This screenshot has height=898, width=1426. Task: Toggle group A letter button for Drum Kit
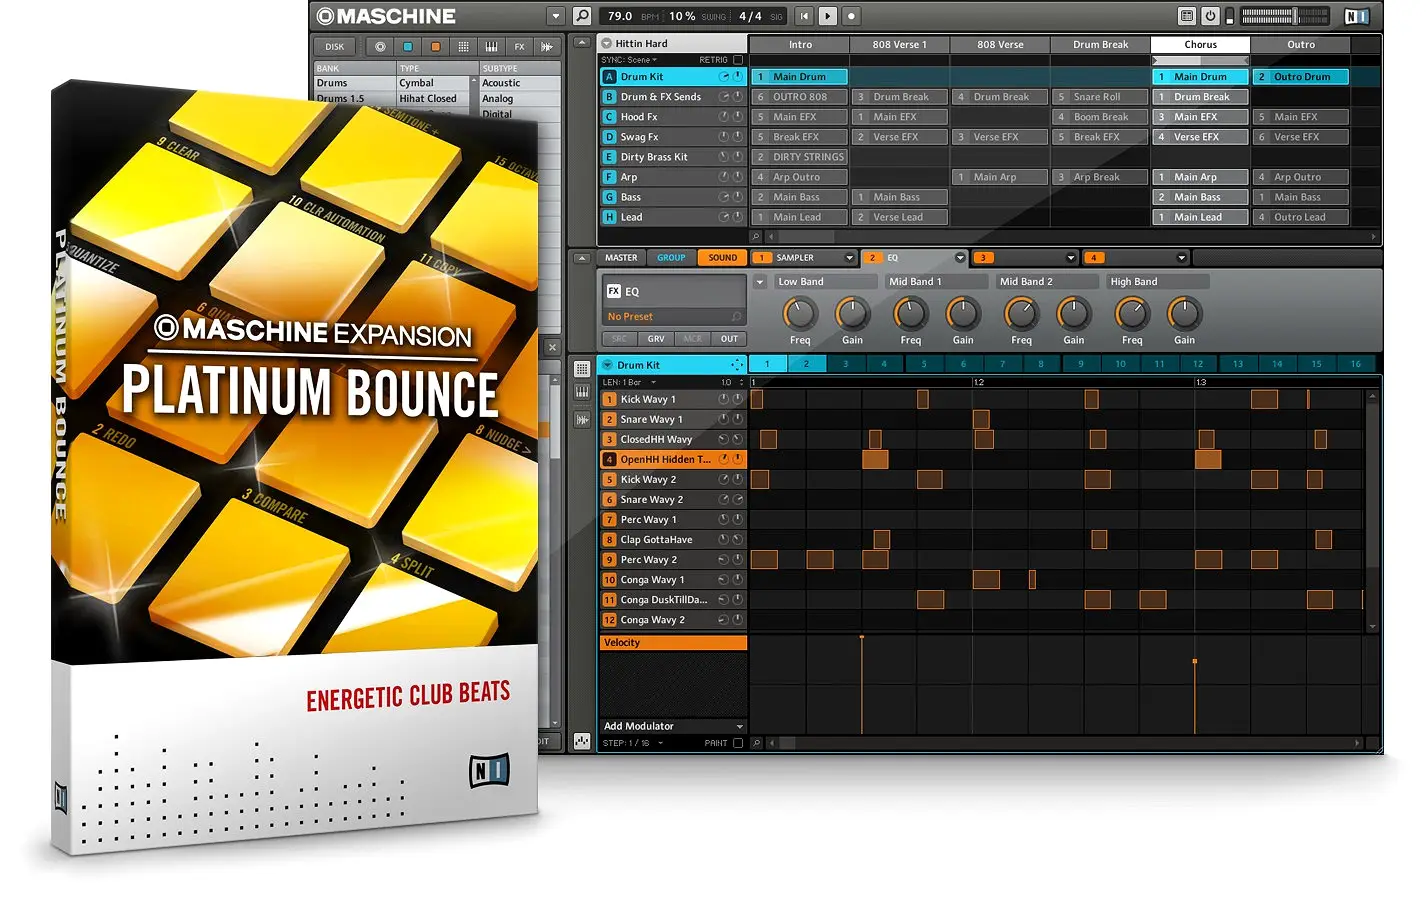(x=609, y=77)
